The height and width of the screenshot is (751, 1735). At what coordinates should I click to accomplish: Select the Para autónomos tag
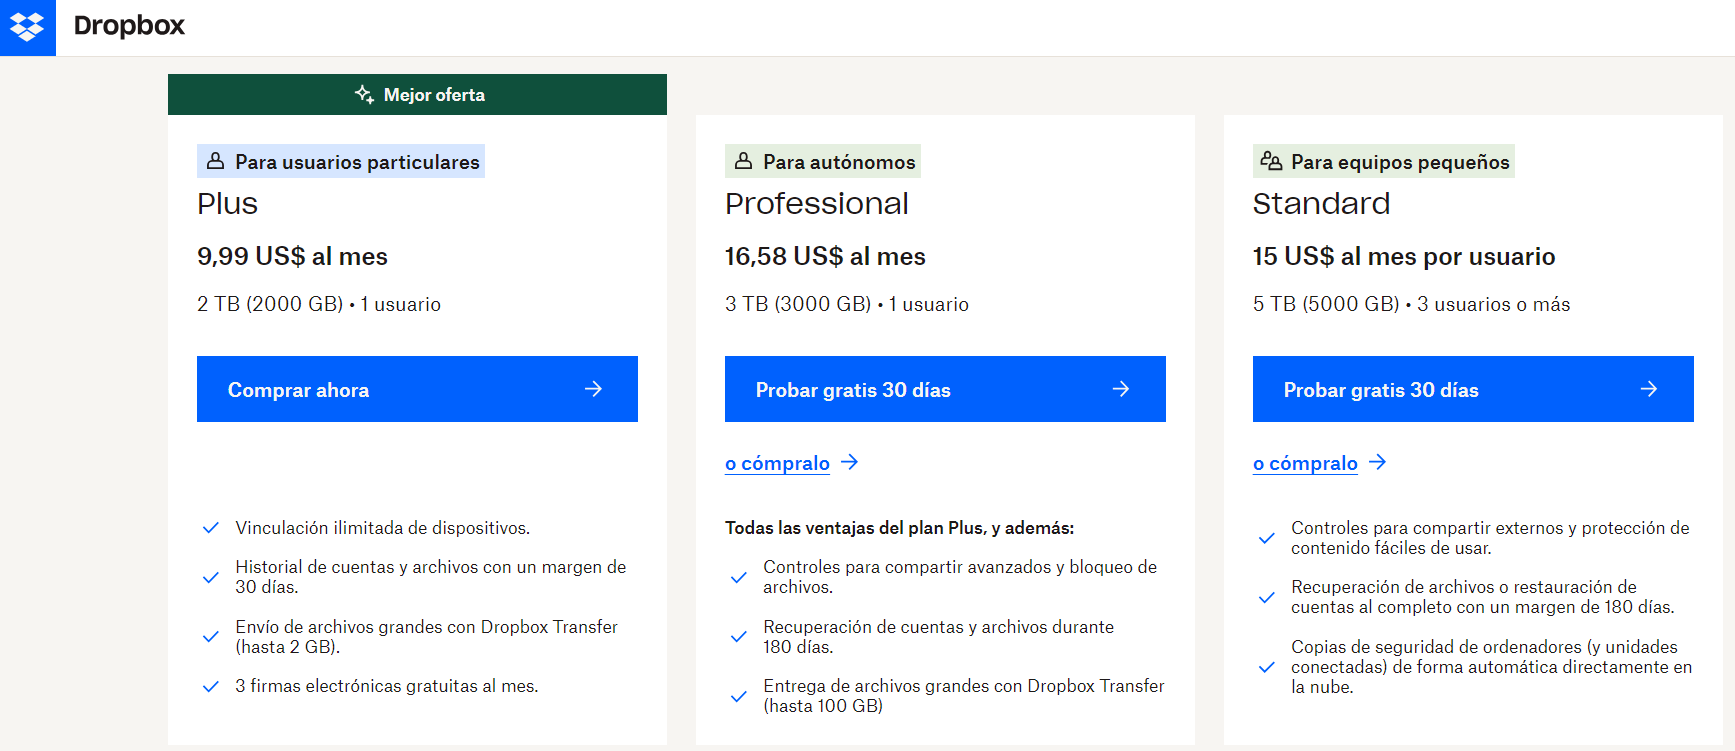(x=823, y=161)
